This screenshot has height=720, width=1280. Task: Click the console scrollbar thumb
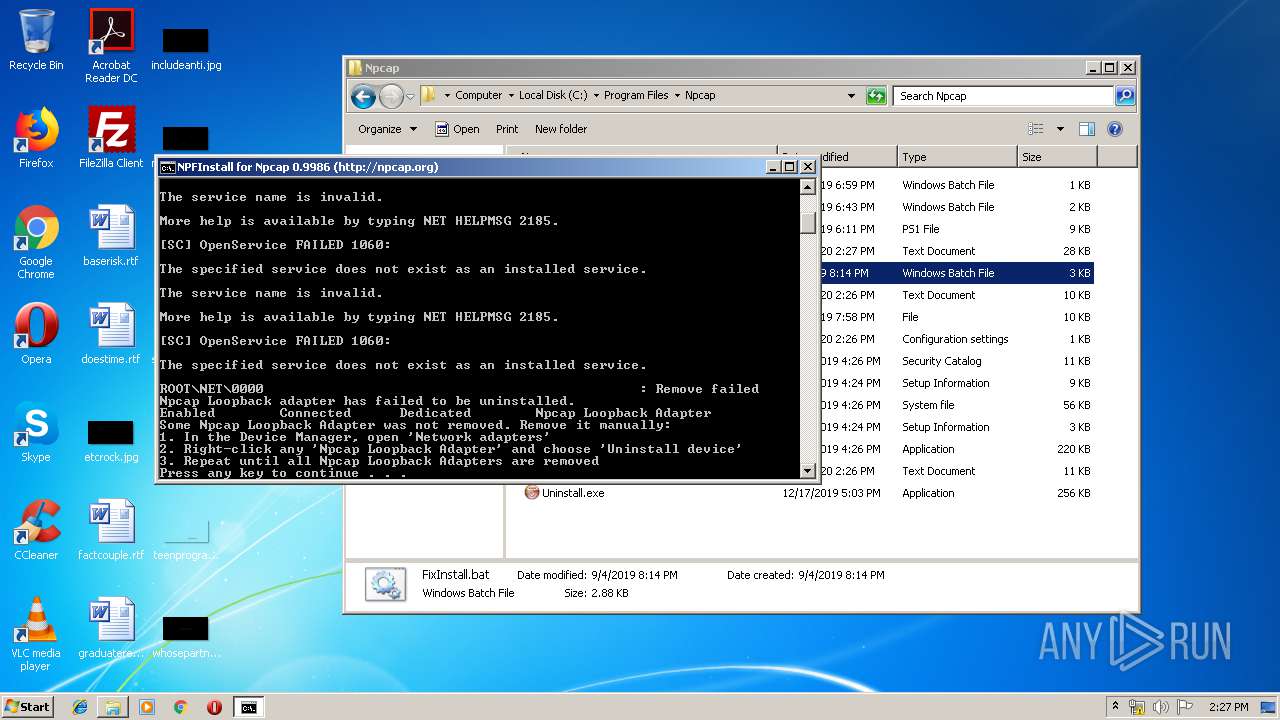point(808,222)
